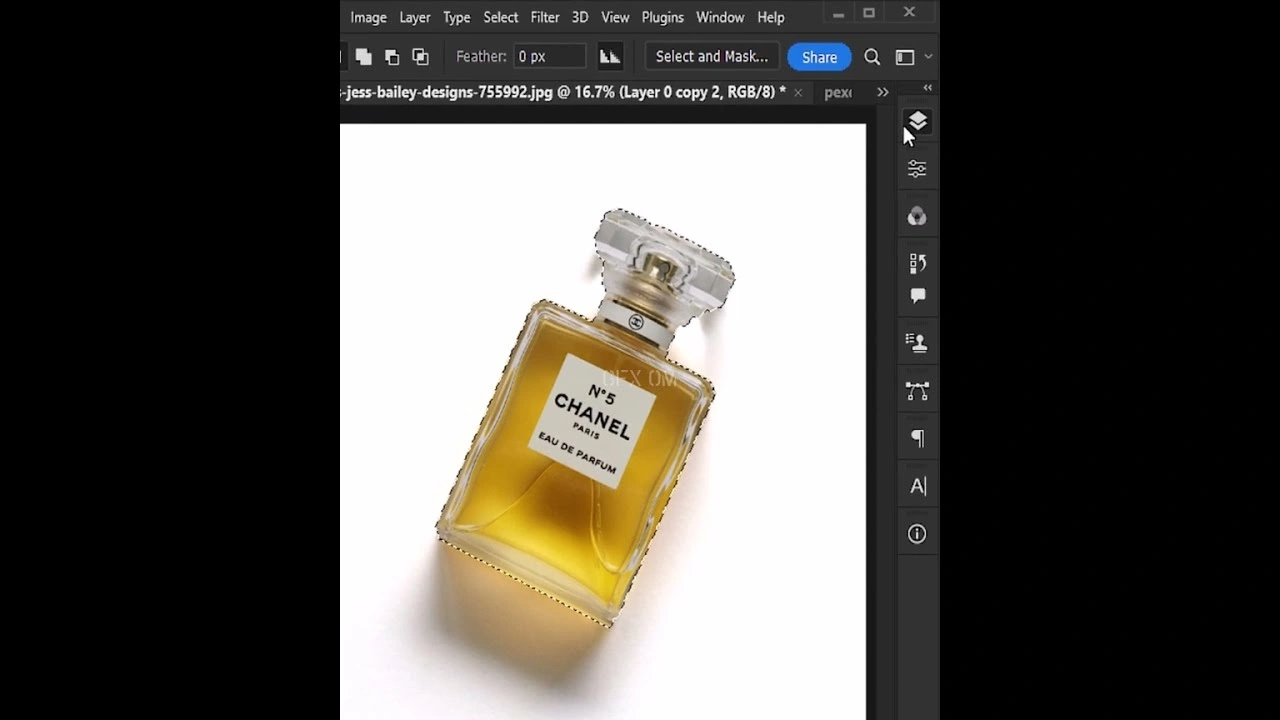Expand the hidden document tabs chevron

(x=883, y=92)
